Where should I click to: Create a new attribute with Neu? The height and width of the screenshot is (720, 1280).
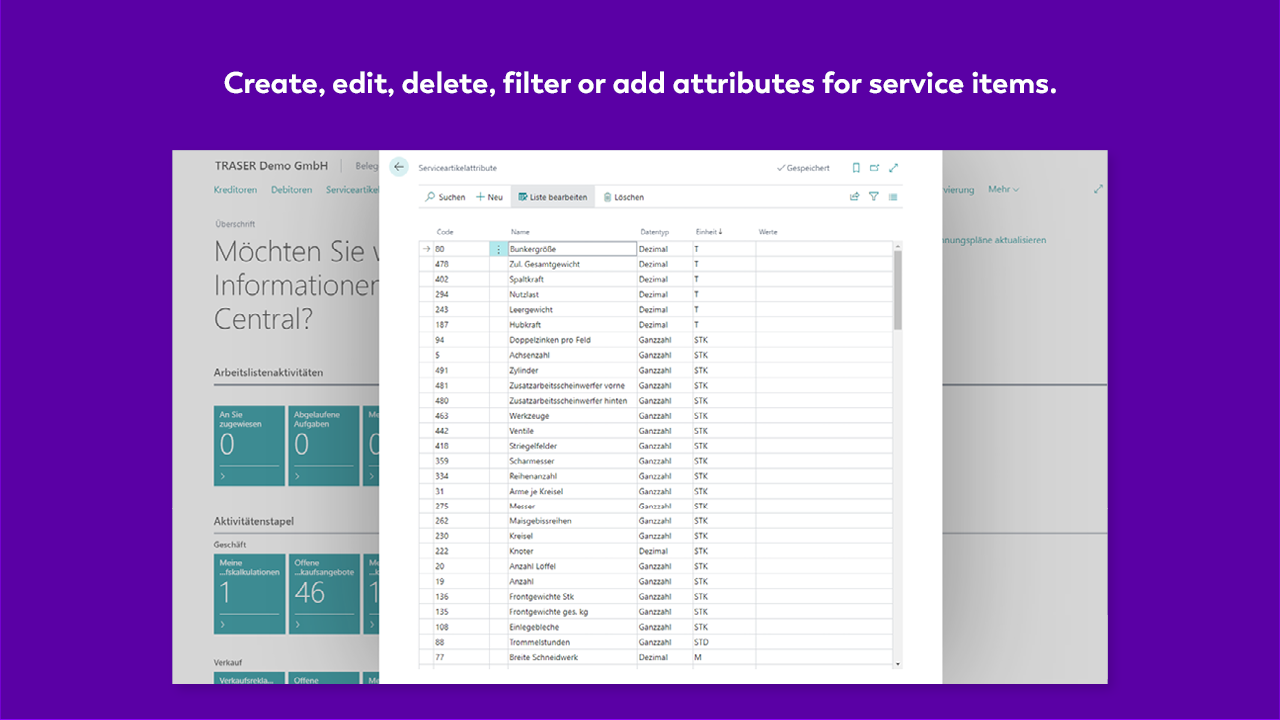pyautogui.click(x=489, y=197)
